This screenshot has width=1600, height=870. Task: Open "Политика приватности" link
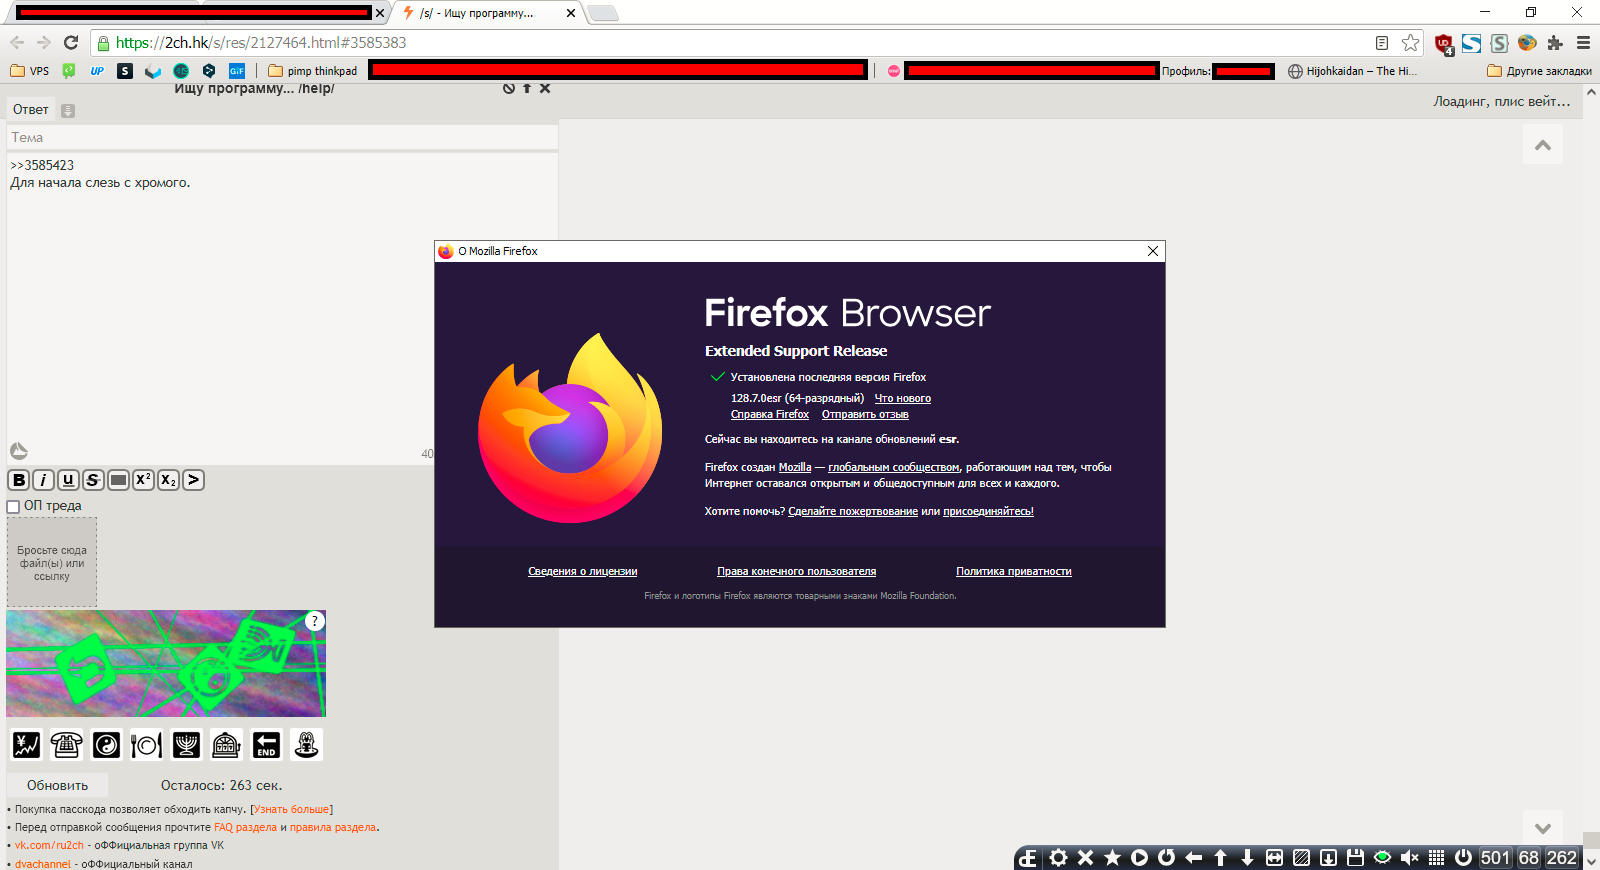coord(1014,572)
